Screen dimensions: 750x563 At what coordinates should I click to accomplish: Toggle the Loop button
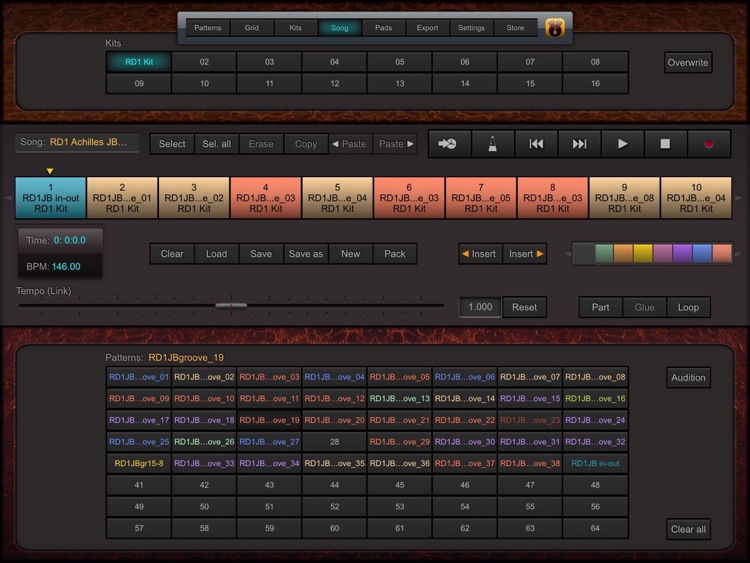click(688, 307)
